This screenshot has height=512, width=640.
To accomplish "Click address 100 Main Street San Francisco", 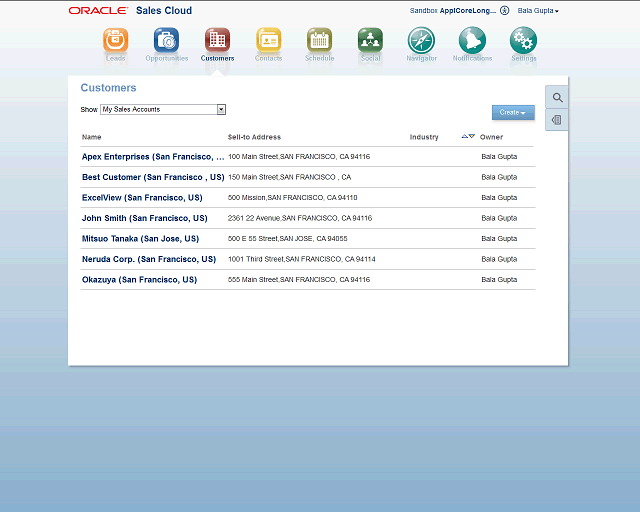I will [299, 157].
